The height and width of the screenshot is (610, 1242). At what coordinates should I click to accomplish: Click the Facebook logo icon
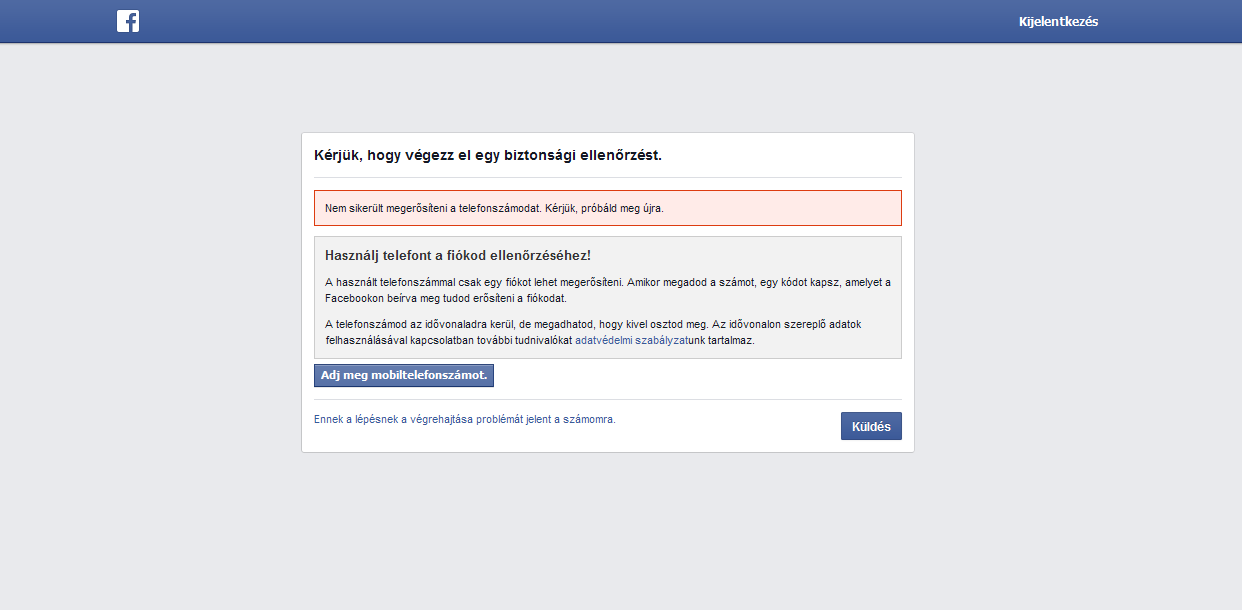click(127, 21)
